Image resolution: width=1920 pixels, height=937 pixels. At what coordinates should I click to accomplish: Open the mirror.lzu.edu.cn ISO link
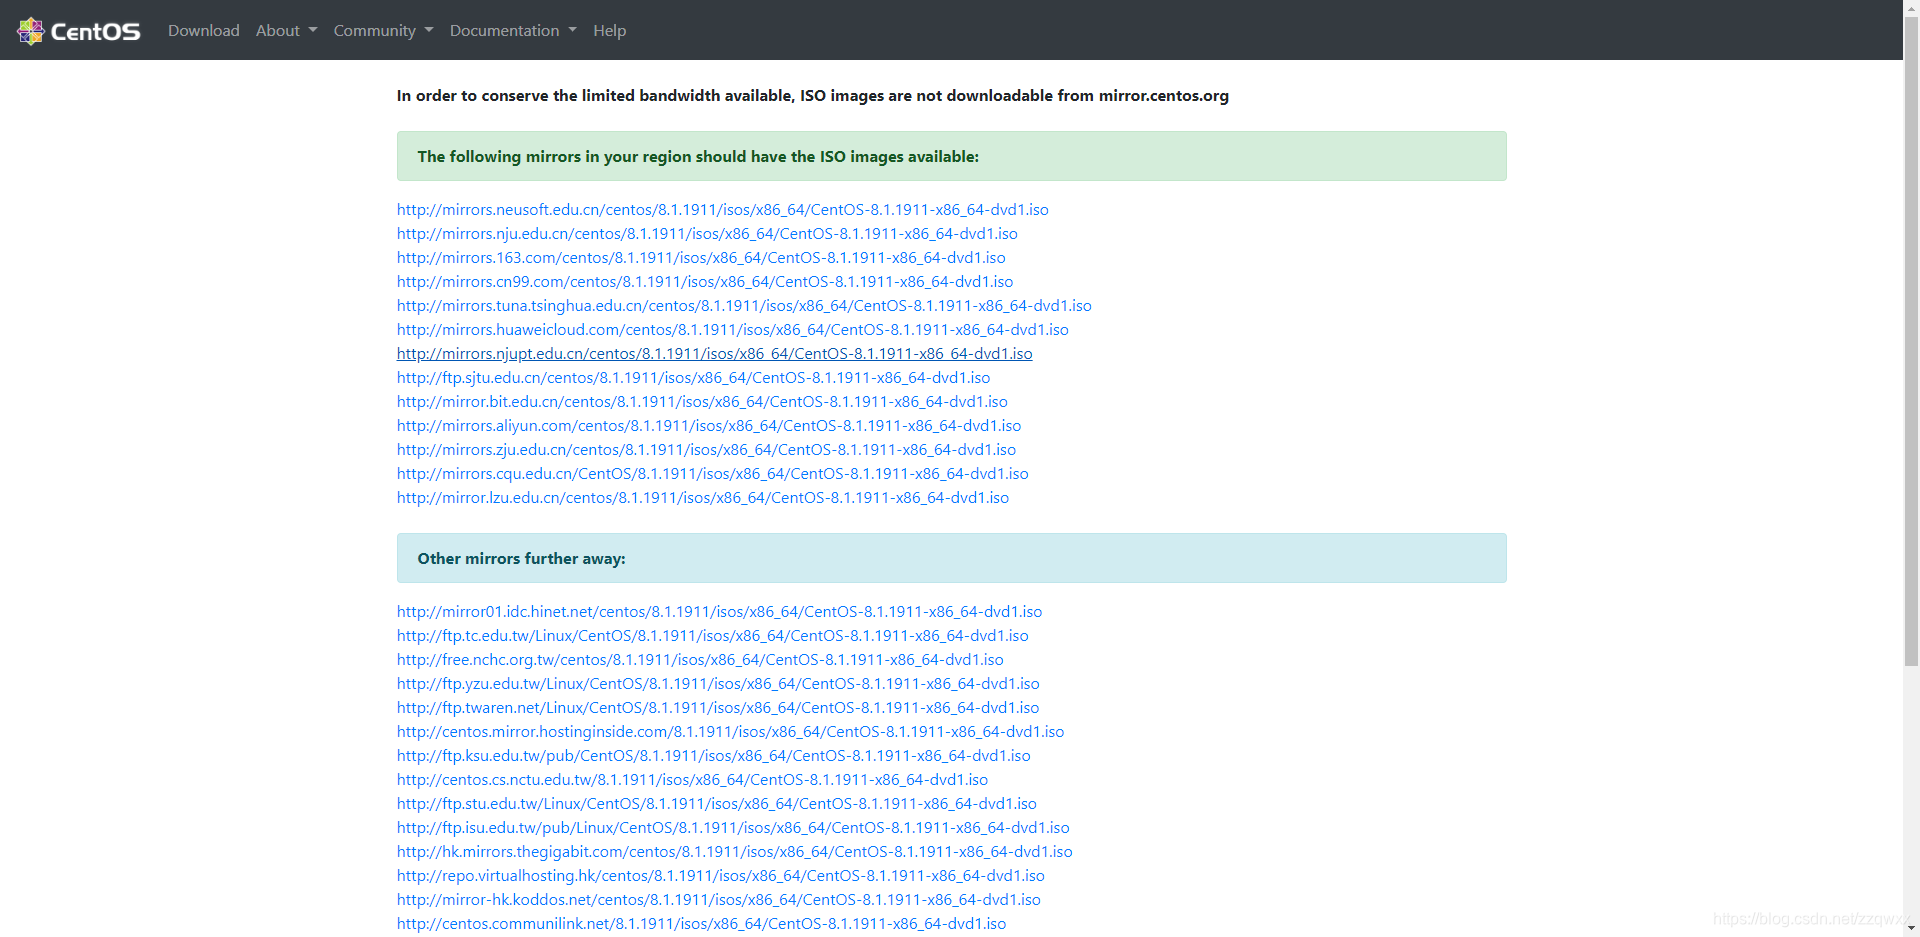(x=703, y=498)
